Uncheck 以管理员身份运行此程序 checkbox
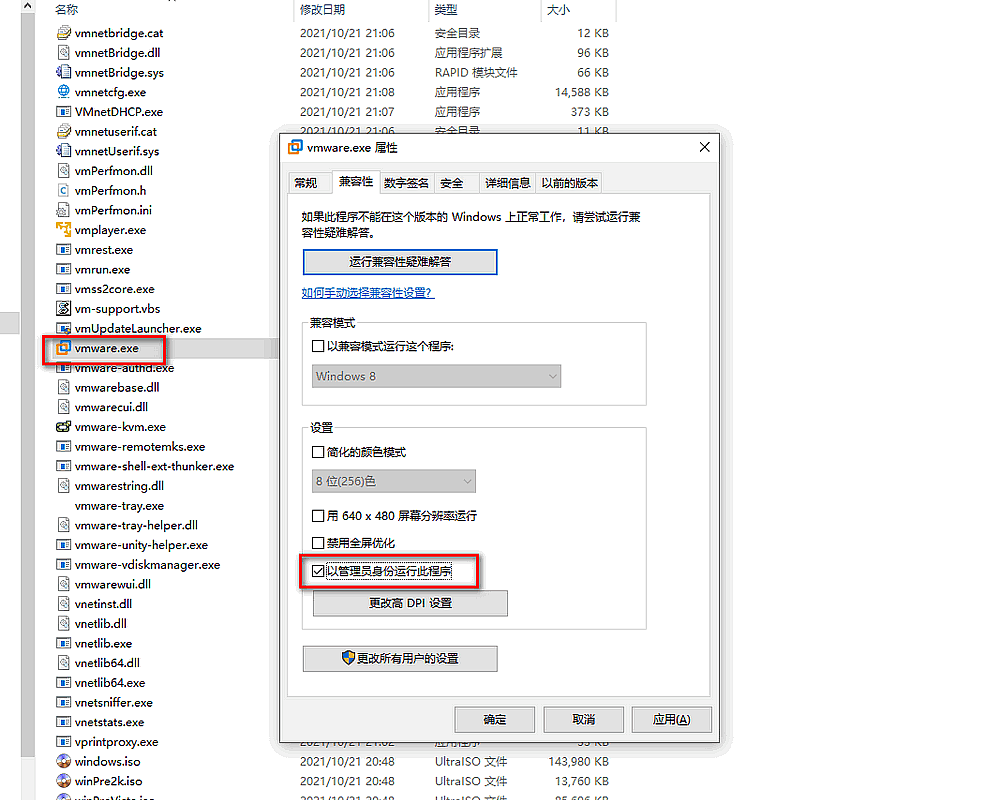This screenshot has height=800, width=1000. click(x=319, y=572)
